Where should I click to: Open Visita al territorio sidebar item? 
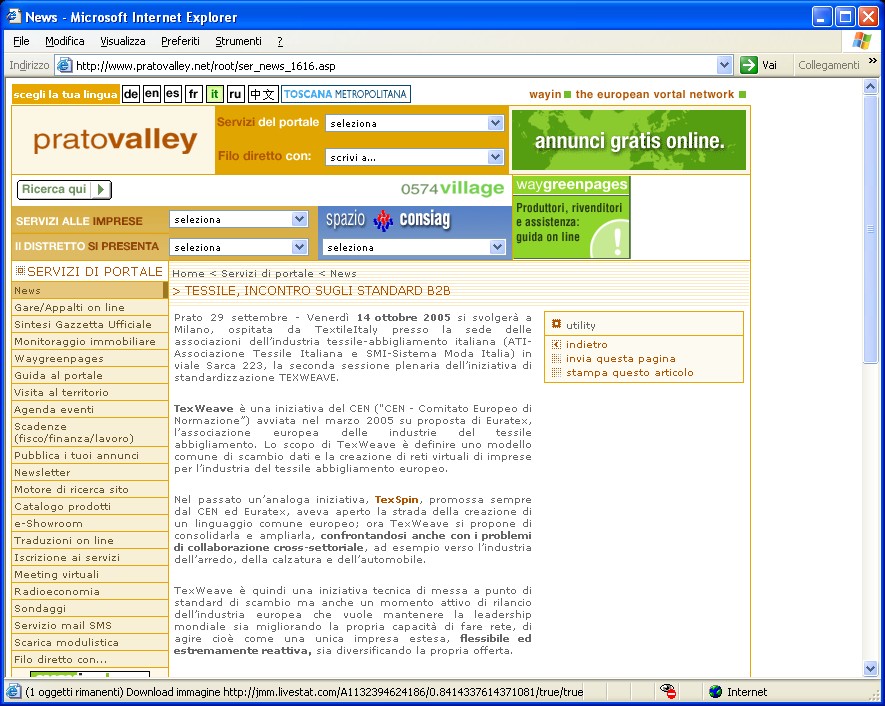point(89,392)
